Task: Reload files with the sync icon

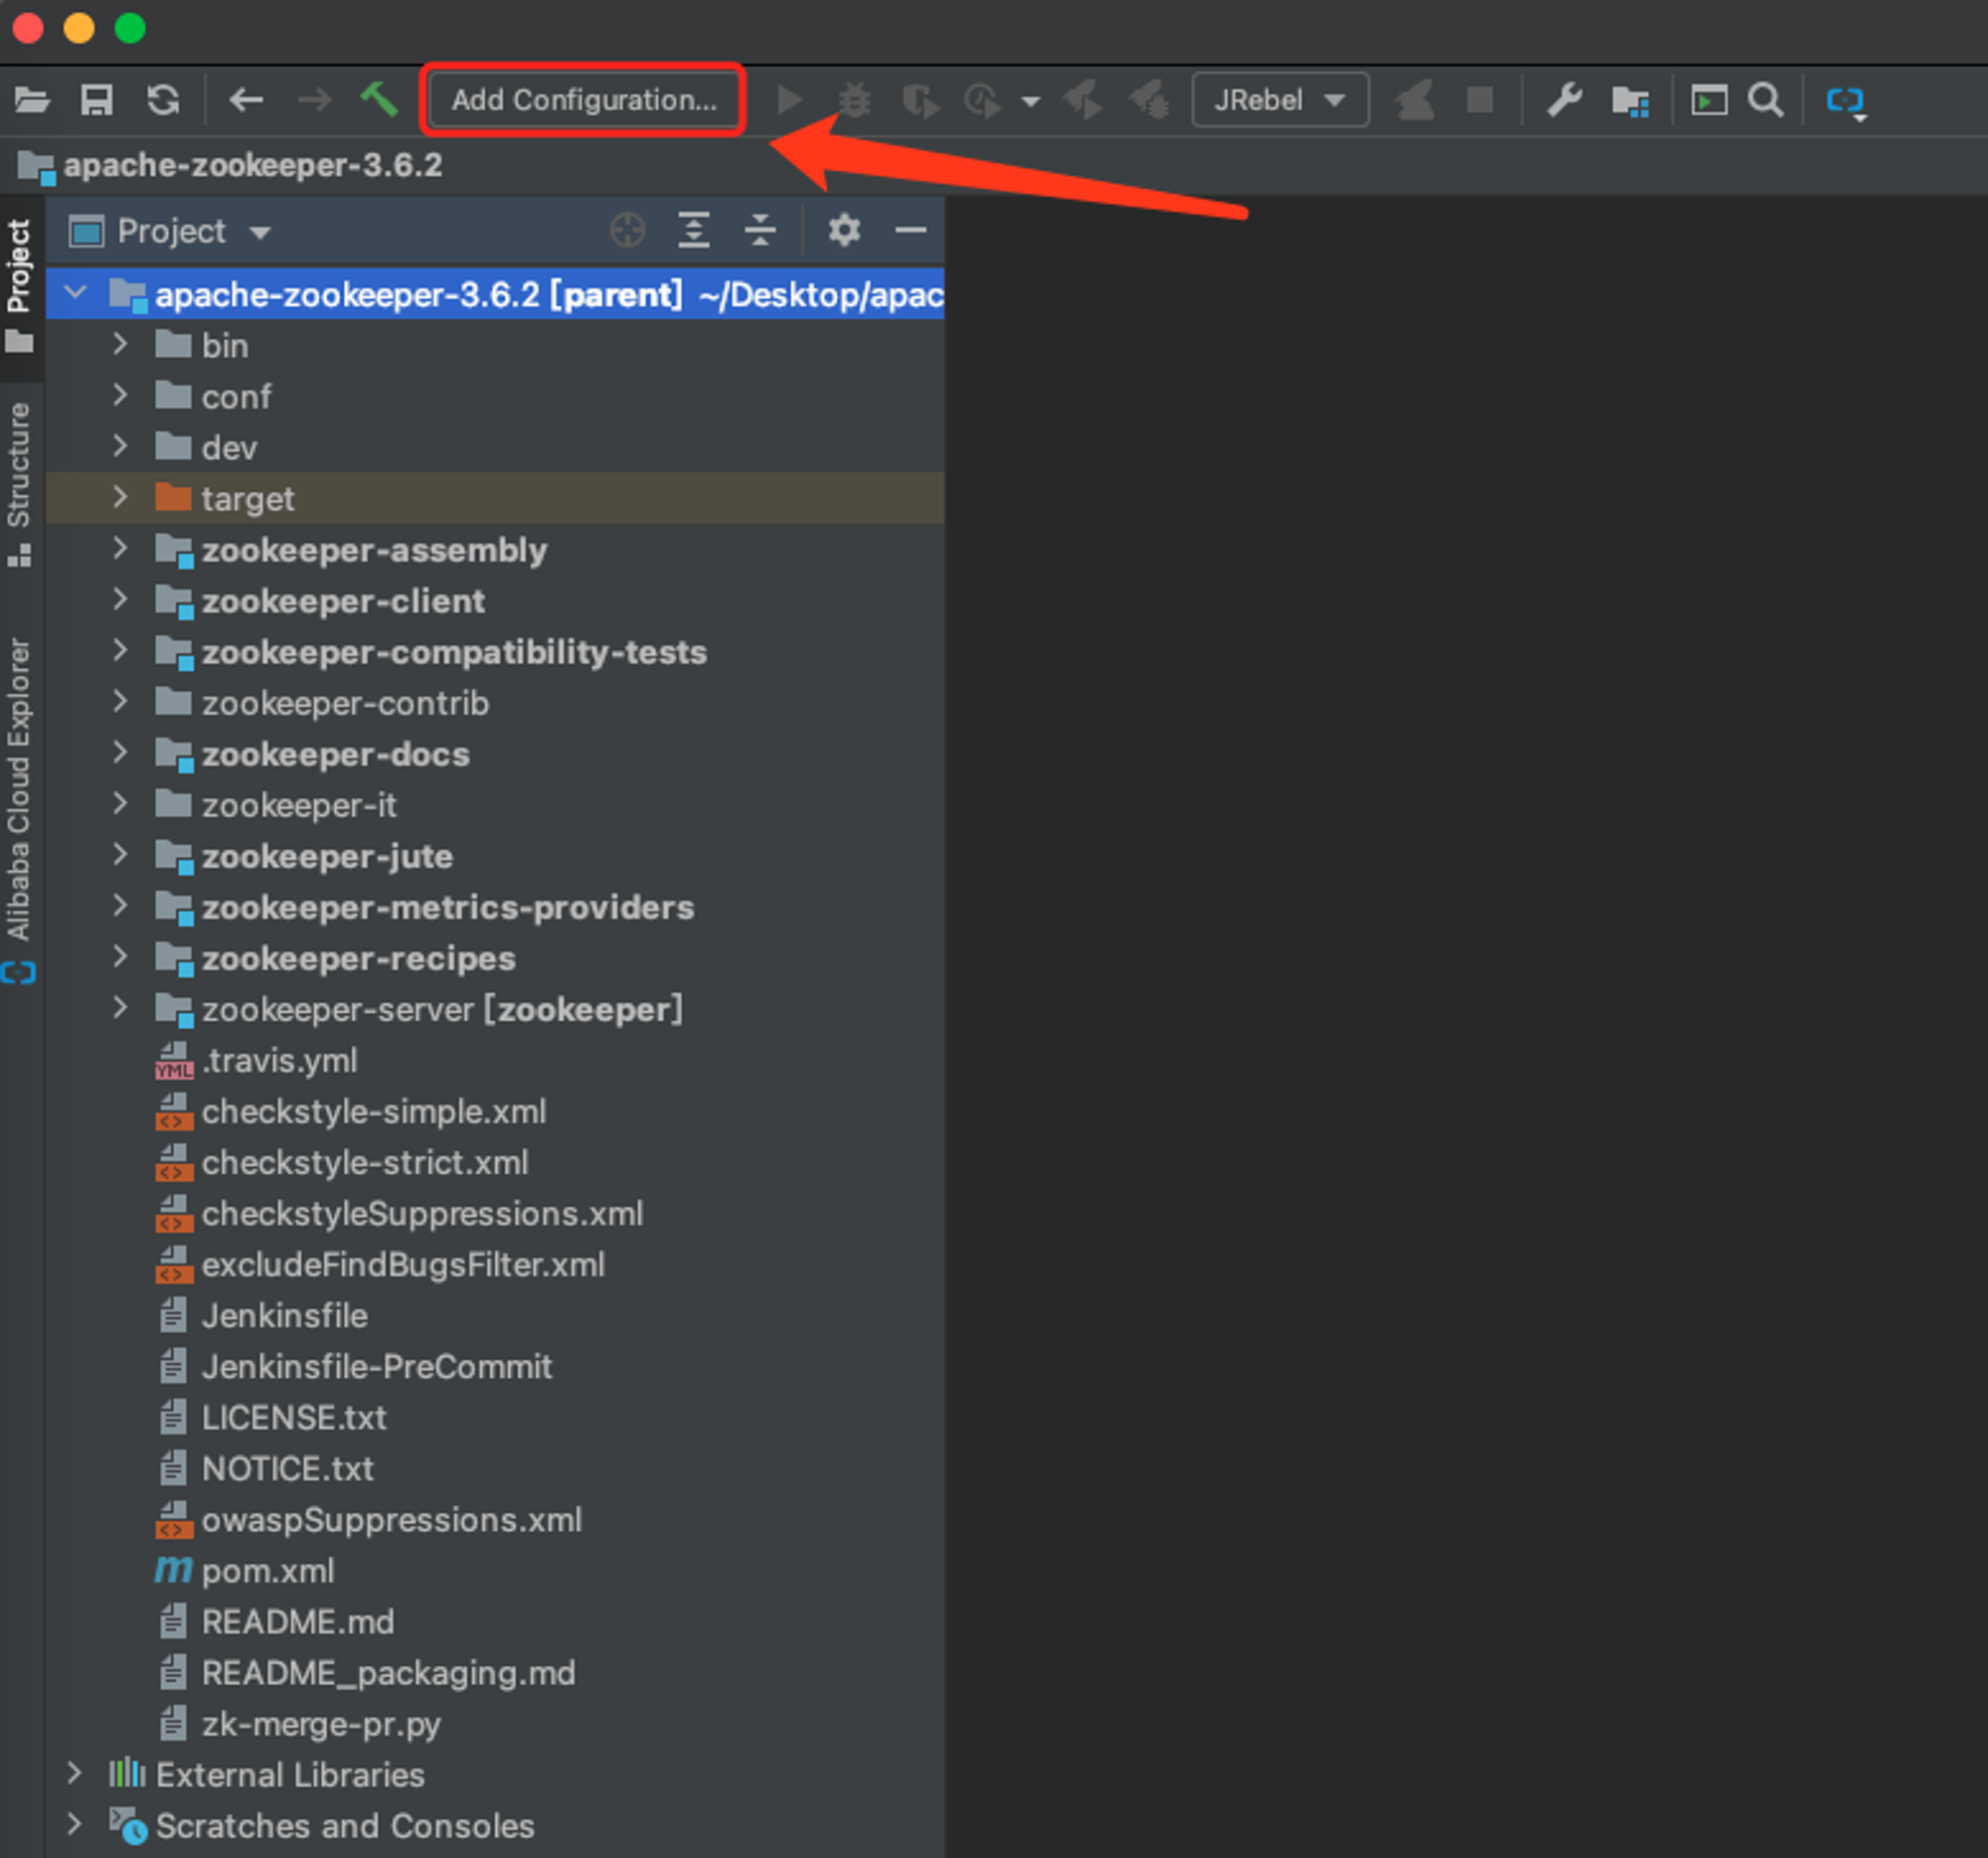Action: tap(163, 100)
